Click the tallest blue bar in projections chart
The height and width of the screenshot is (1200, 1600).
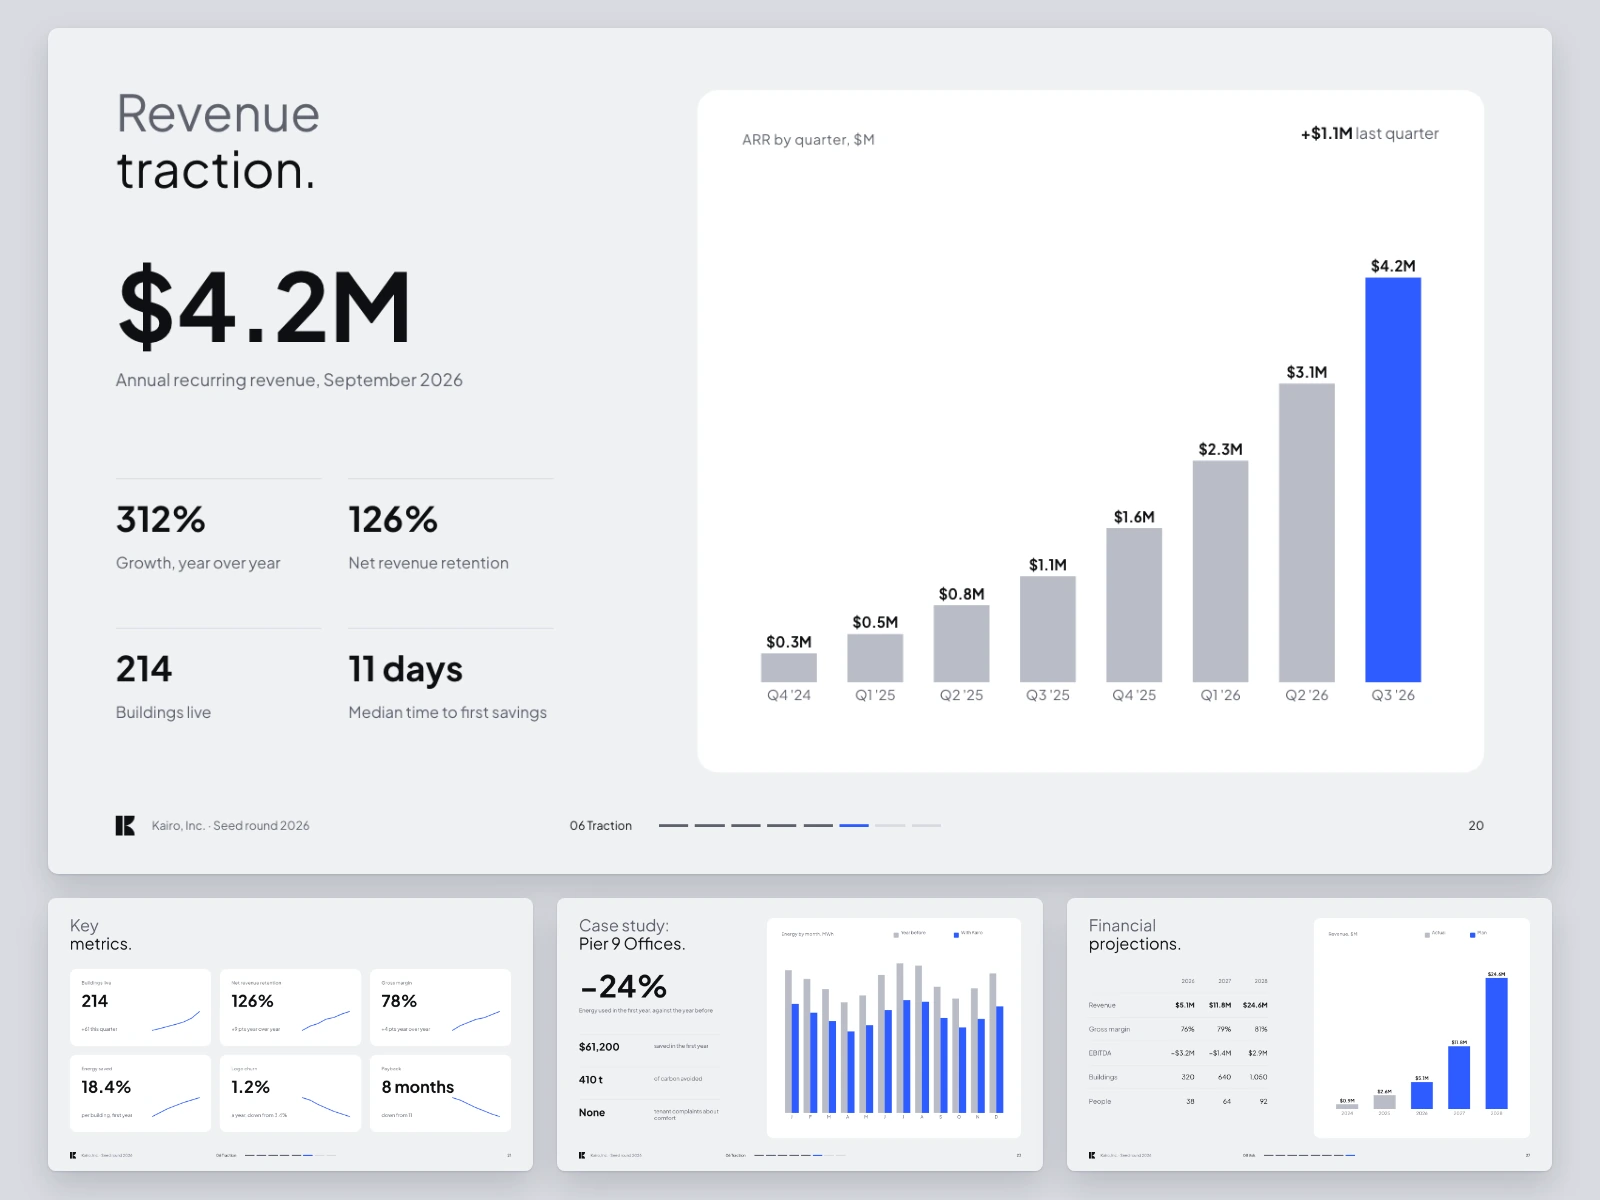(1496, 1044)
